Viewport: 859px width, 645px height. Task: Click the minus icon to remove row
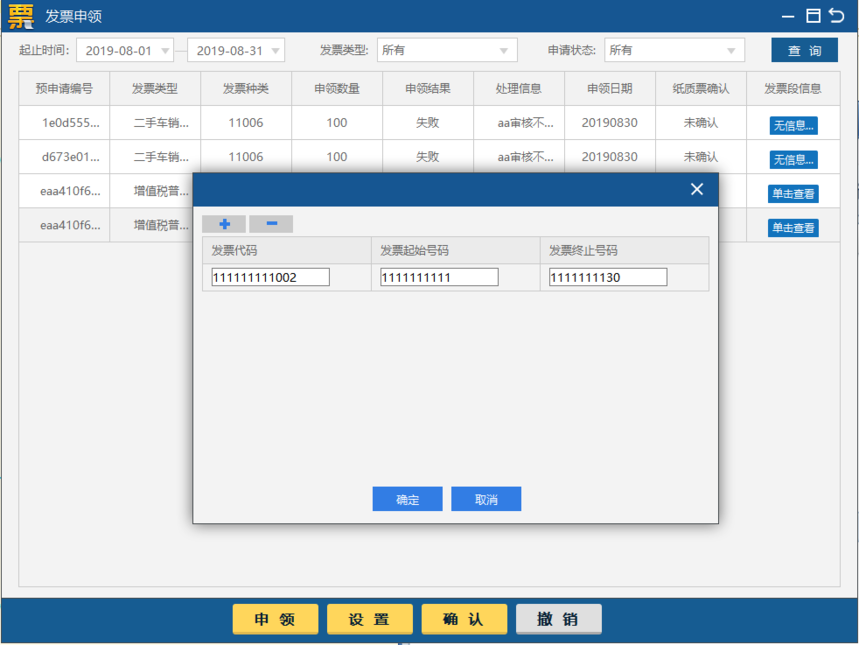coord(271,224)
